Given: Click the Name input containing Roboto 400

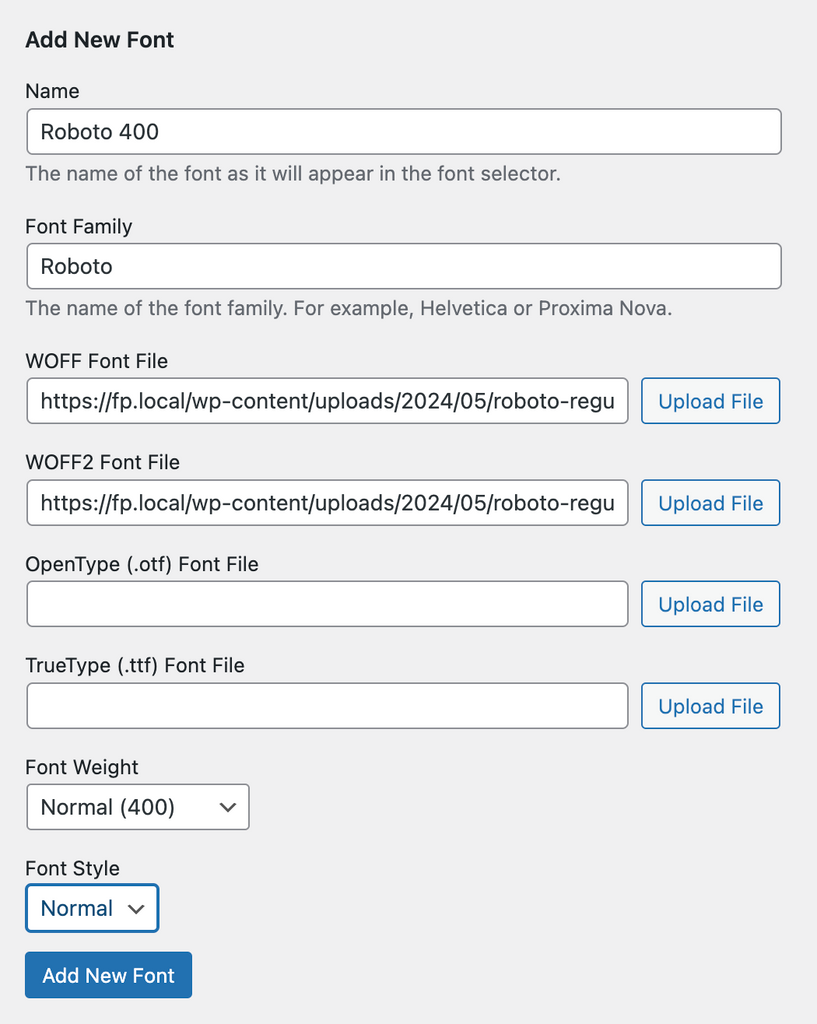Looking at the screenshot, I should tap(403, 132).
